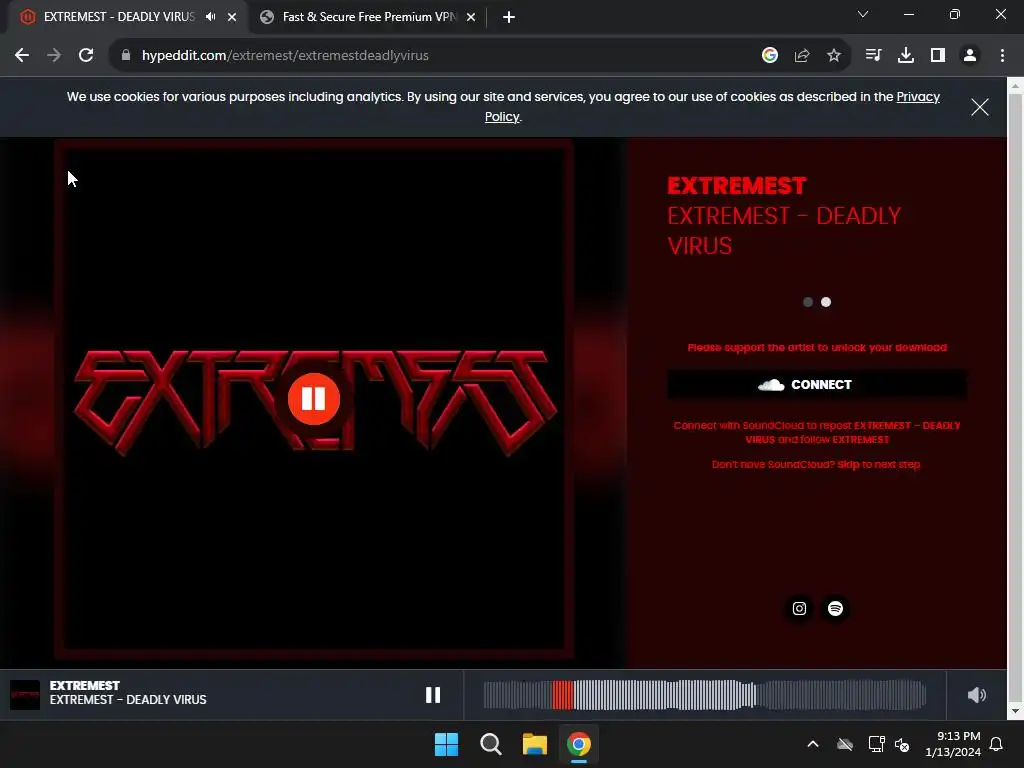Open the Chrome downloads icon

click(906, 56)
